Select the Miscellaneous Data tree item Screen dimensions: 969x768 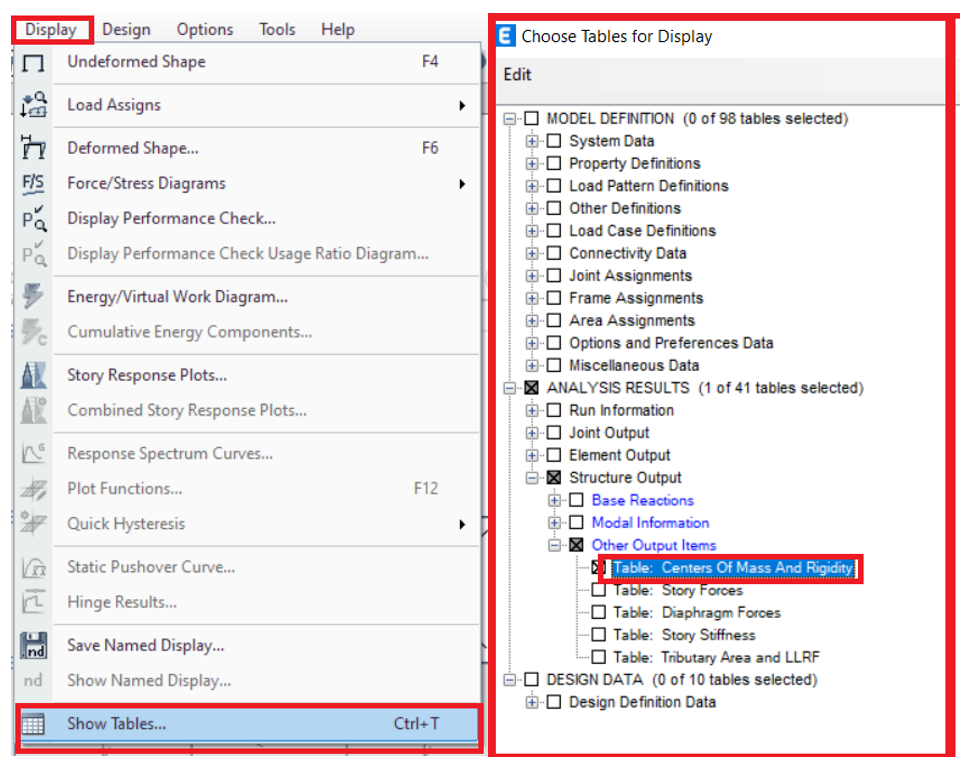(x=634, y=365)
